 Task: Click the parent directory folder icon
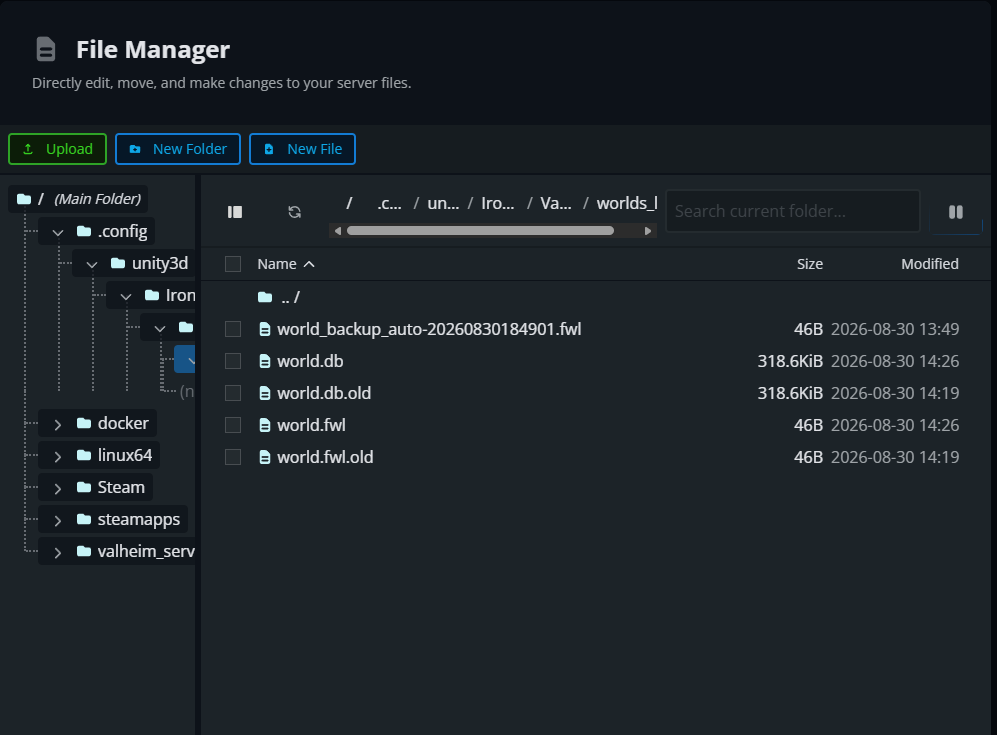click(265, 297)
